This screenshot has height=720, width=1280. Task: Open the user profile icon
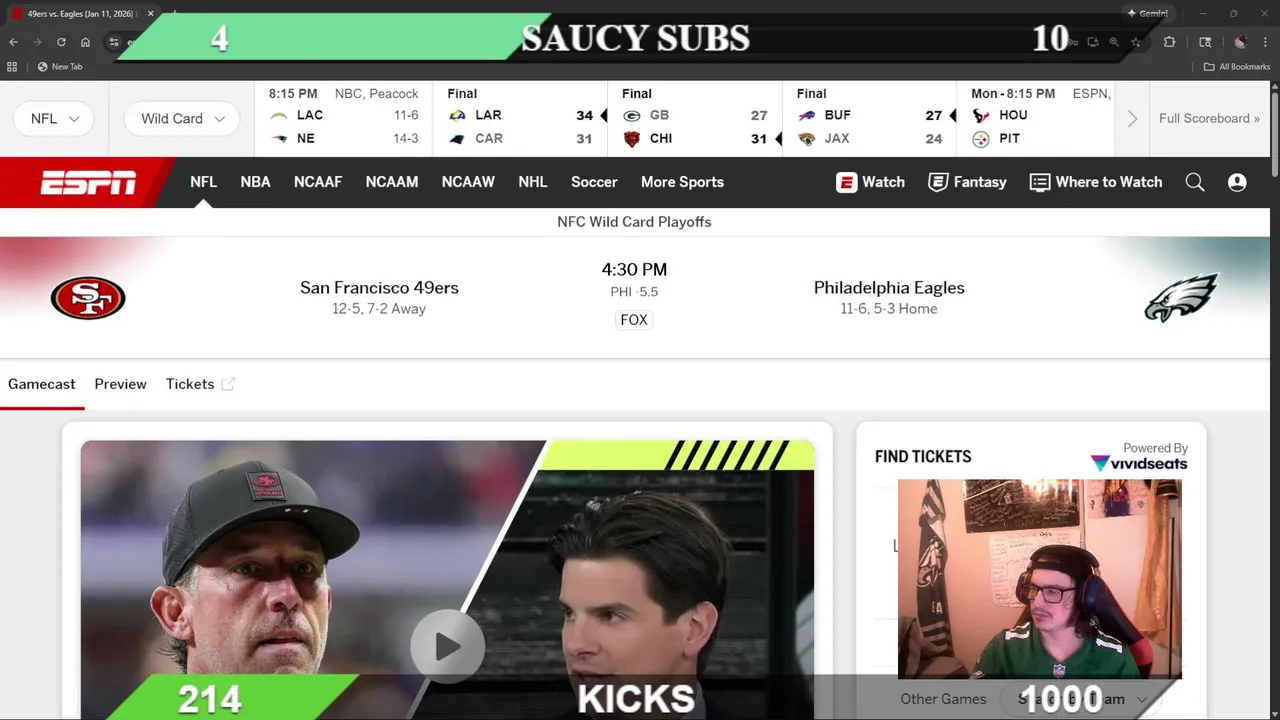click(1237, 182)
